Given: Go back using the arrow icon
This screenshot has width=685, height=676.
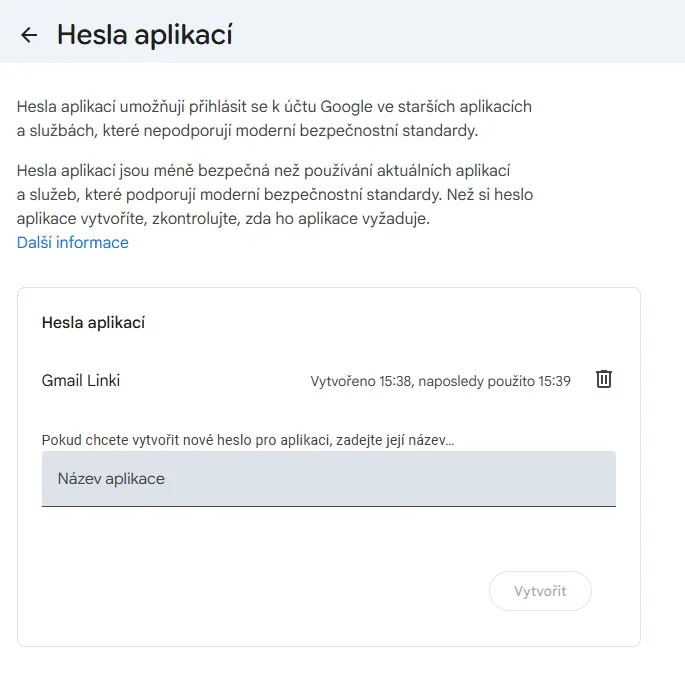Looking at the screenshot, I should 29,35.
